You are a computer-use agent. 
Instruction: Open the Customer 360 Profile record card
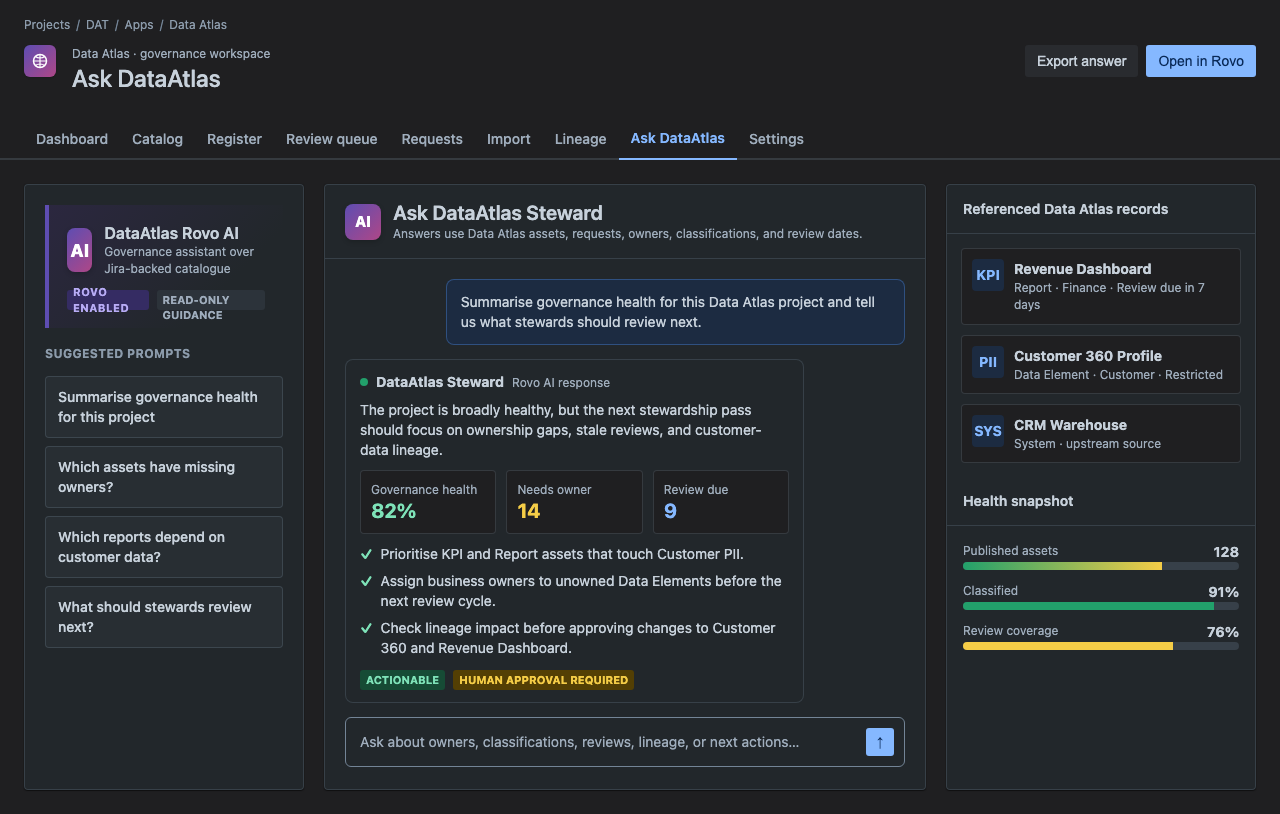pyautogui.click(x=1101, y=364)
